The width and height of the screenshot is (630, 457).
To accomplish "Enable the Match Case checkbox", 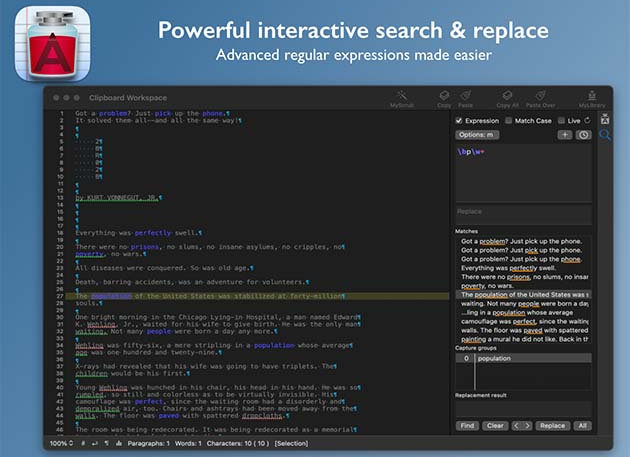I will point(507,120).
